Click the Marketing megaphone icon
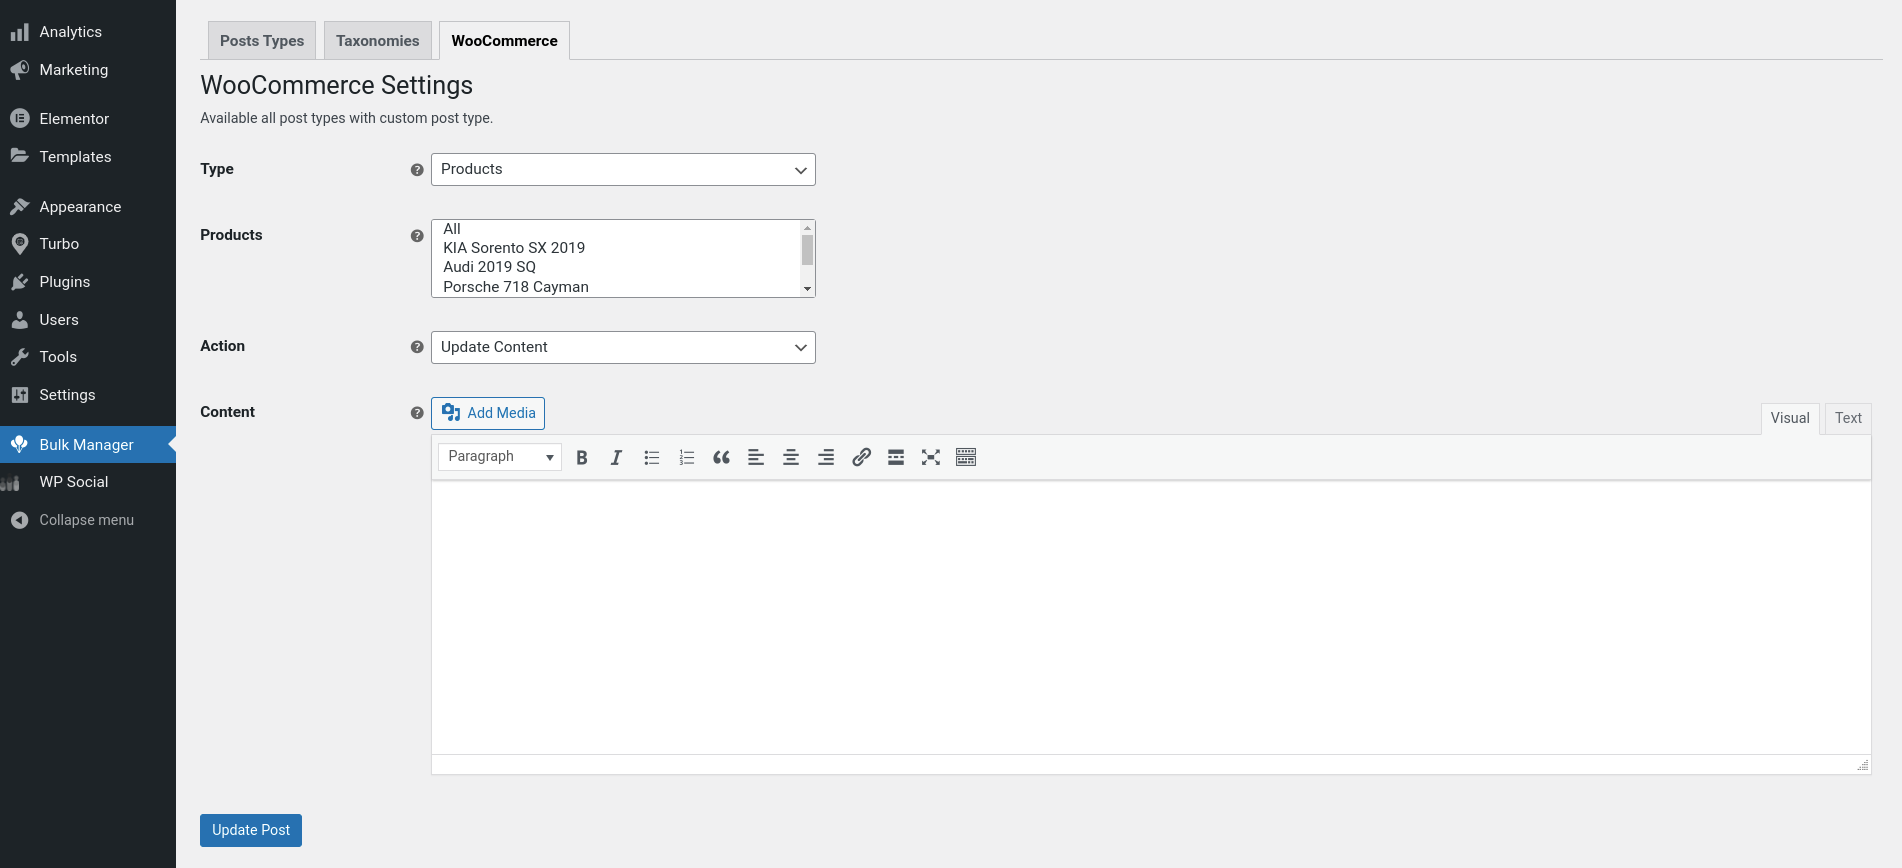1902x868 pixels. pos(19,70)
